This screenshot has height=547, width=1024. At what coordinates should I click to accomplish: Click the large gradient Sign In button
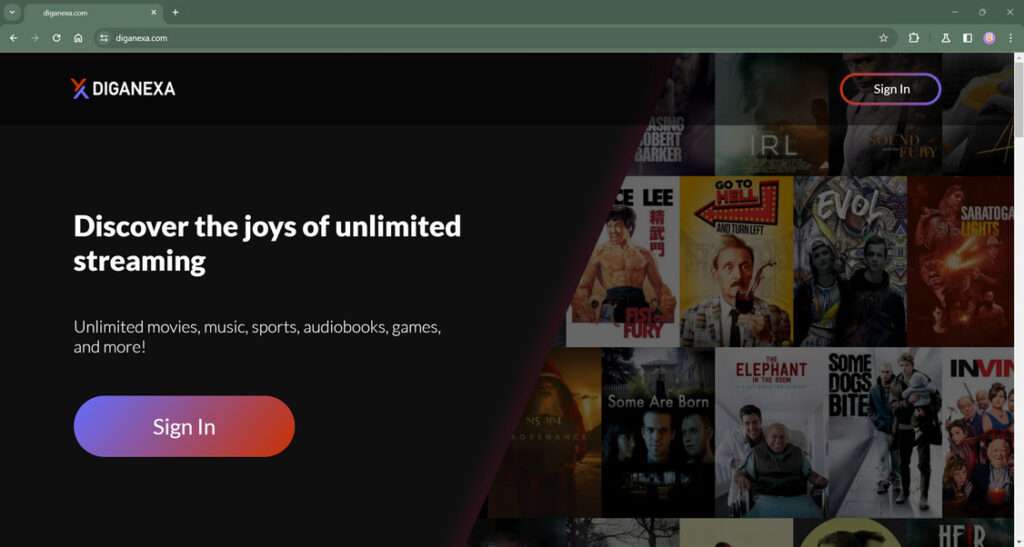pyautogui.click(x=184, y=426)
